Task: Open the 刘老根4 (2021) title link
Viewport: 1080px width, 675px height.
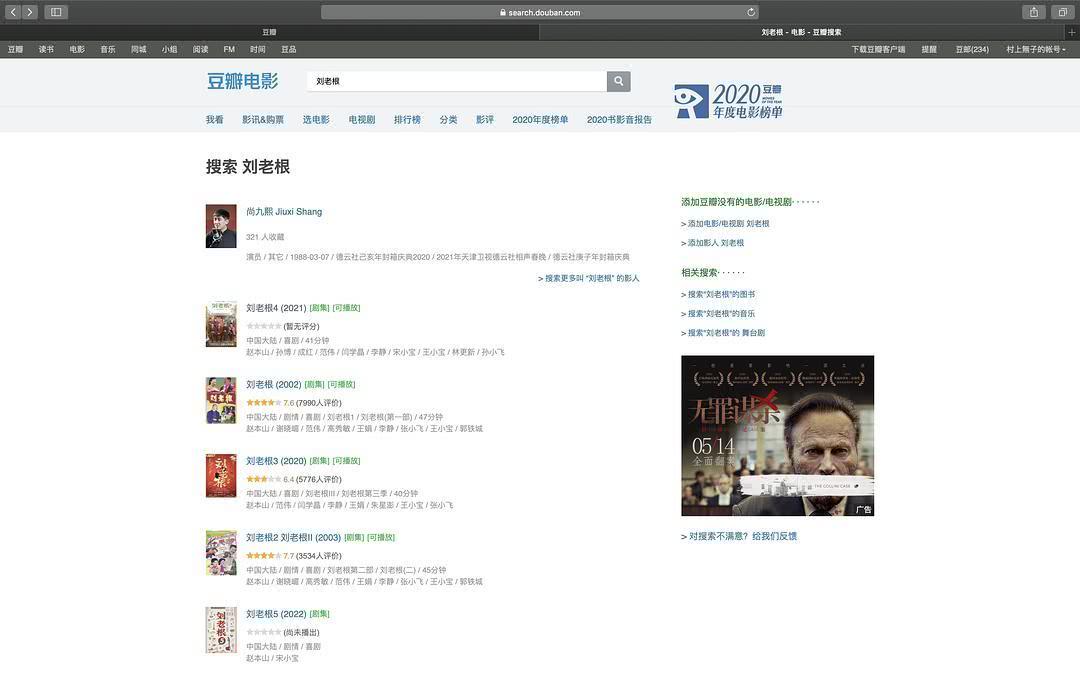Action: 276,308
